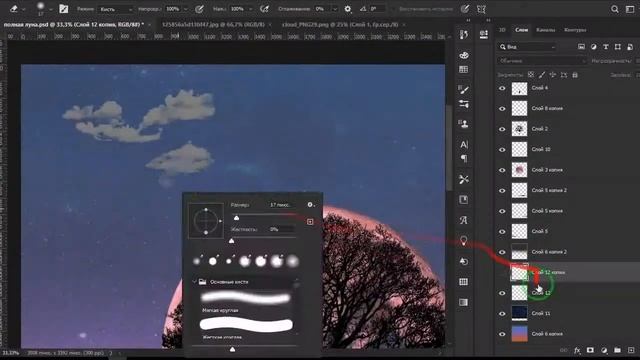Hide layer Слой 2
The width and height of the screenshot is (640, 360).
(x=502, y=129)
